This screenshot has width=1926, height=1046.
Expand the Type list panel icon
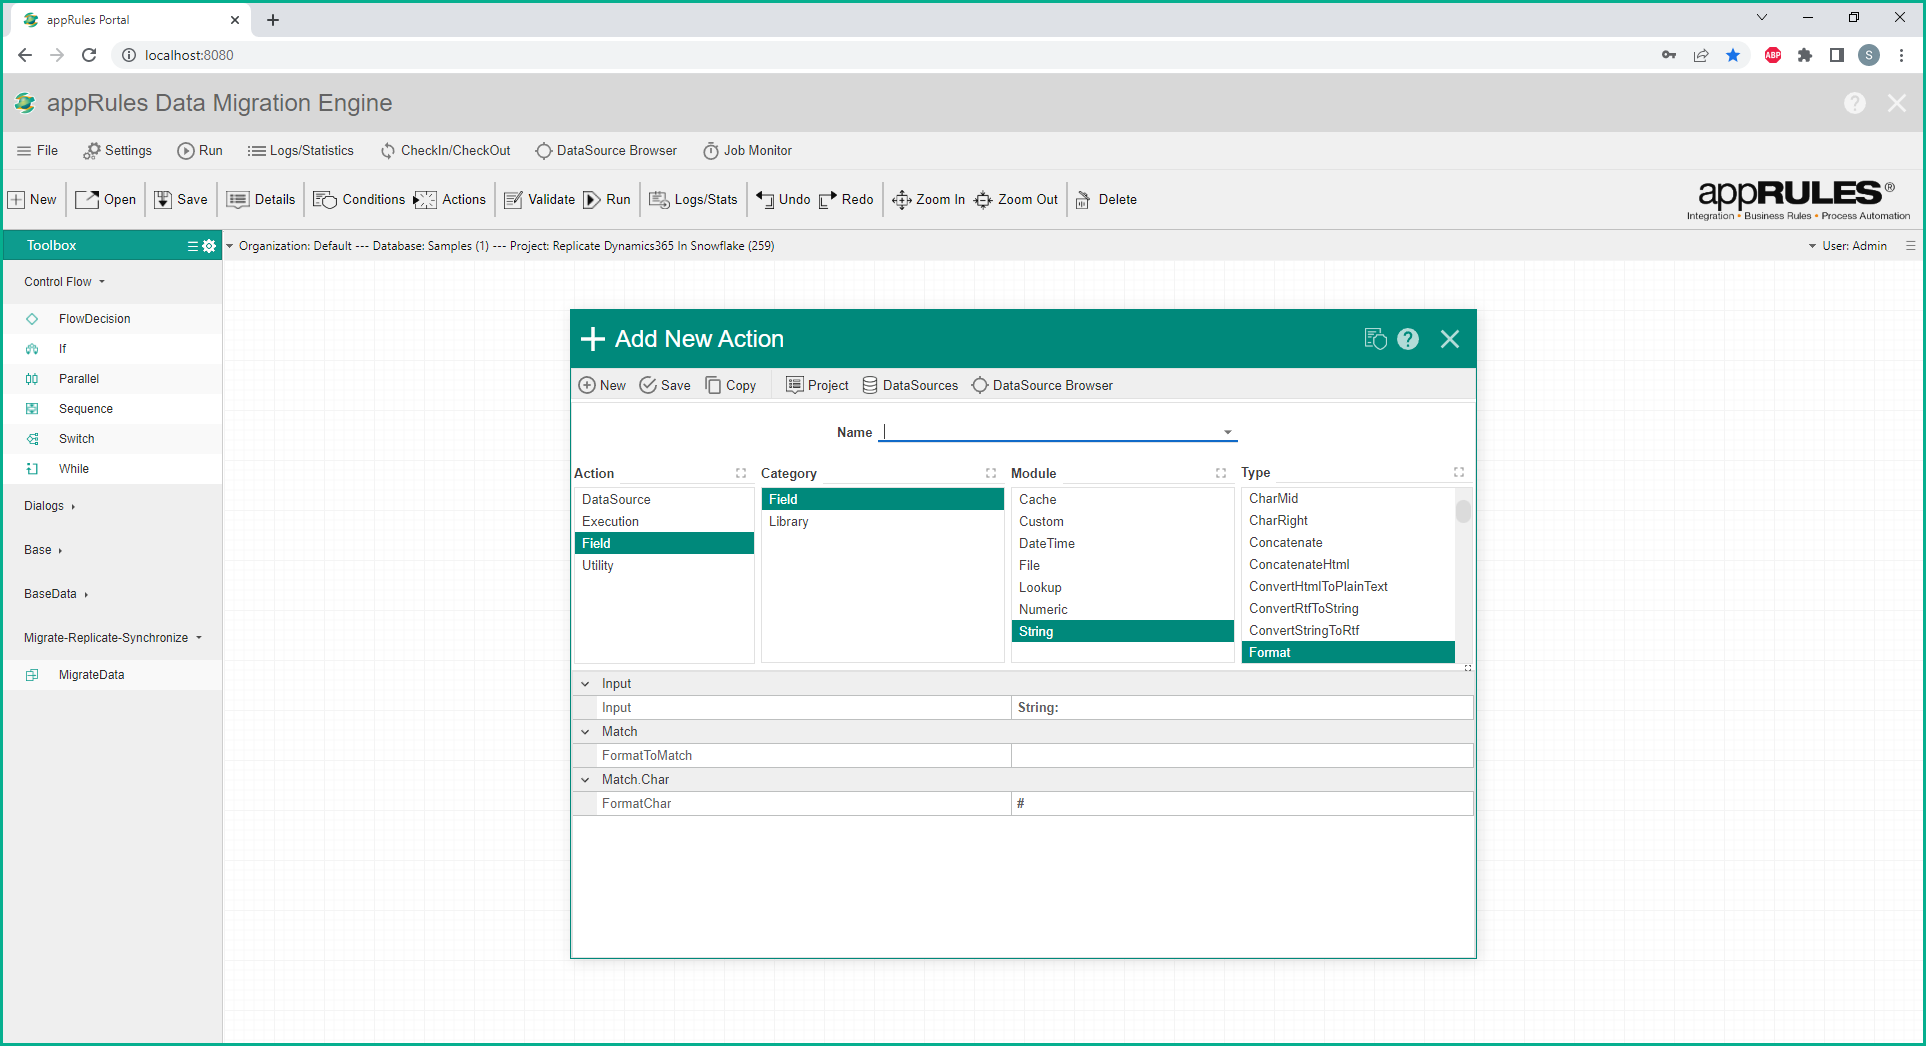[x=1459, y=473]
